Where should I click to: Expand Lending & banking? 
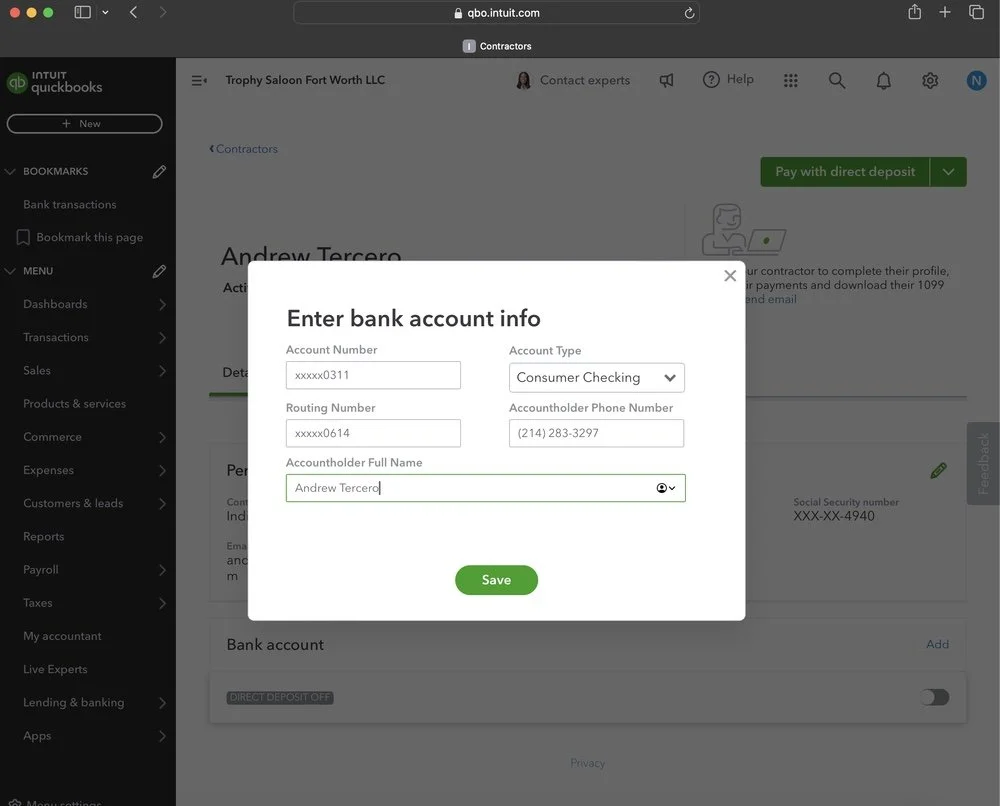tap(162, 702)
